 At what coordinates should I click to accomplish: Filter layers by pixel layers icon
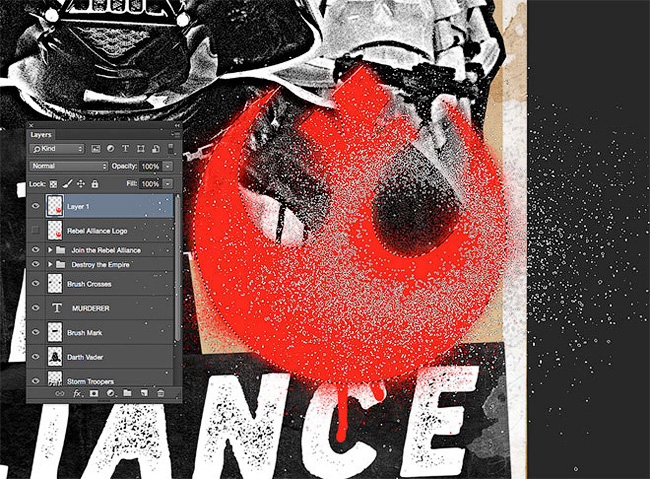point(95,148)
